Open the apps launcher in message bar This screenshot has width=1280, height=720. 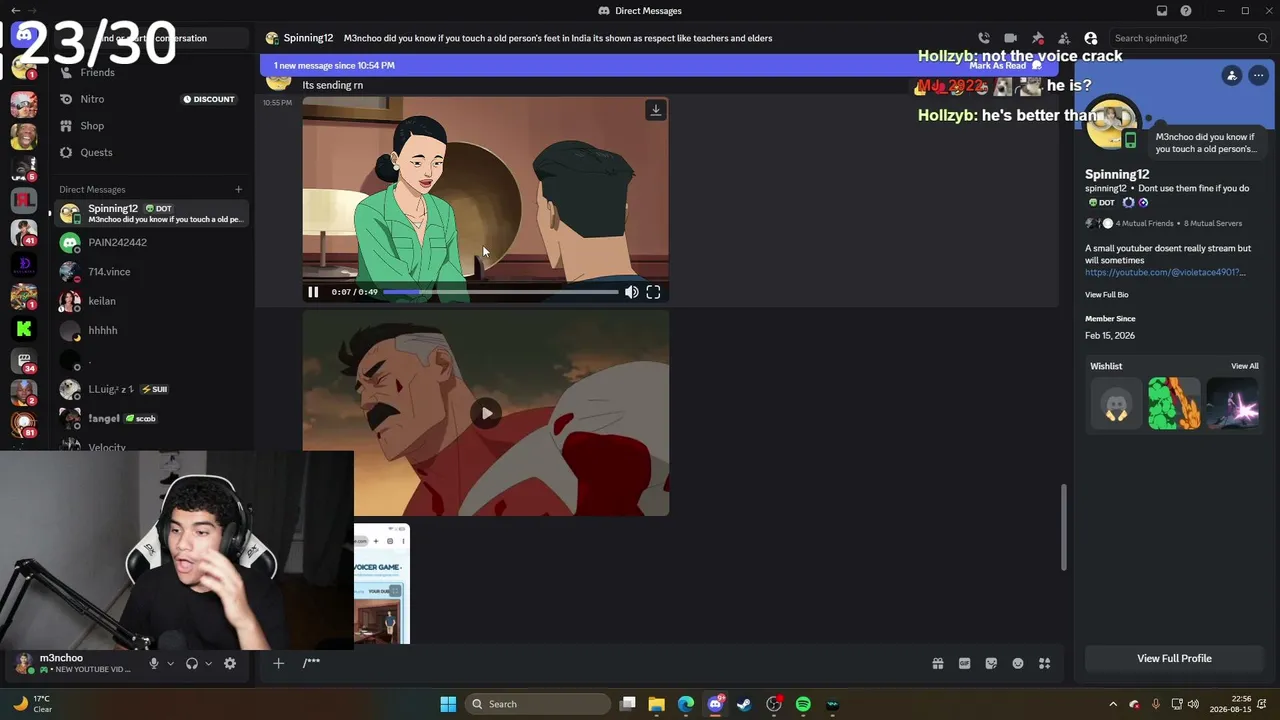coord(1045,663)
